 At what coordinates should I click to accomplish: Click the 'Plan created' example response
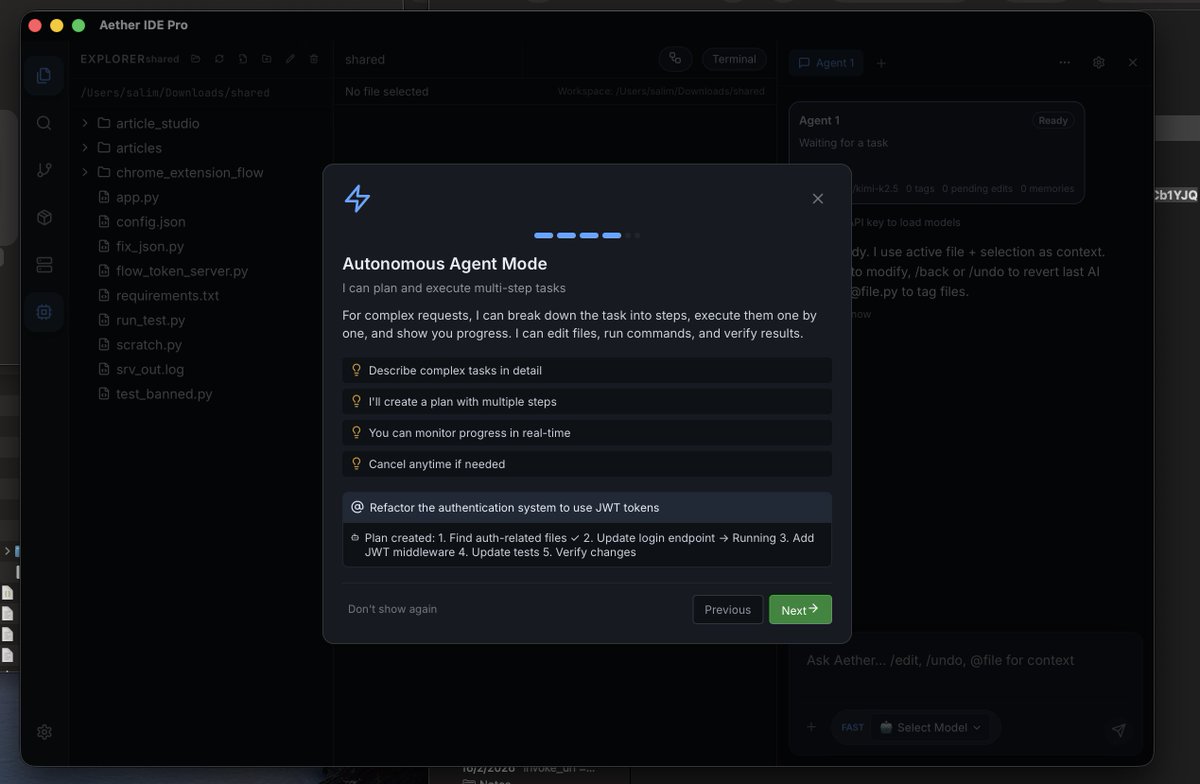pyautogui.click(x=587, y=545)
